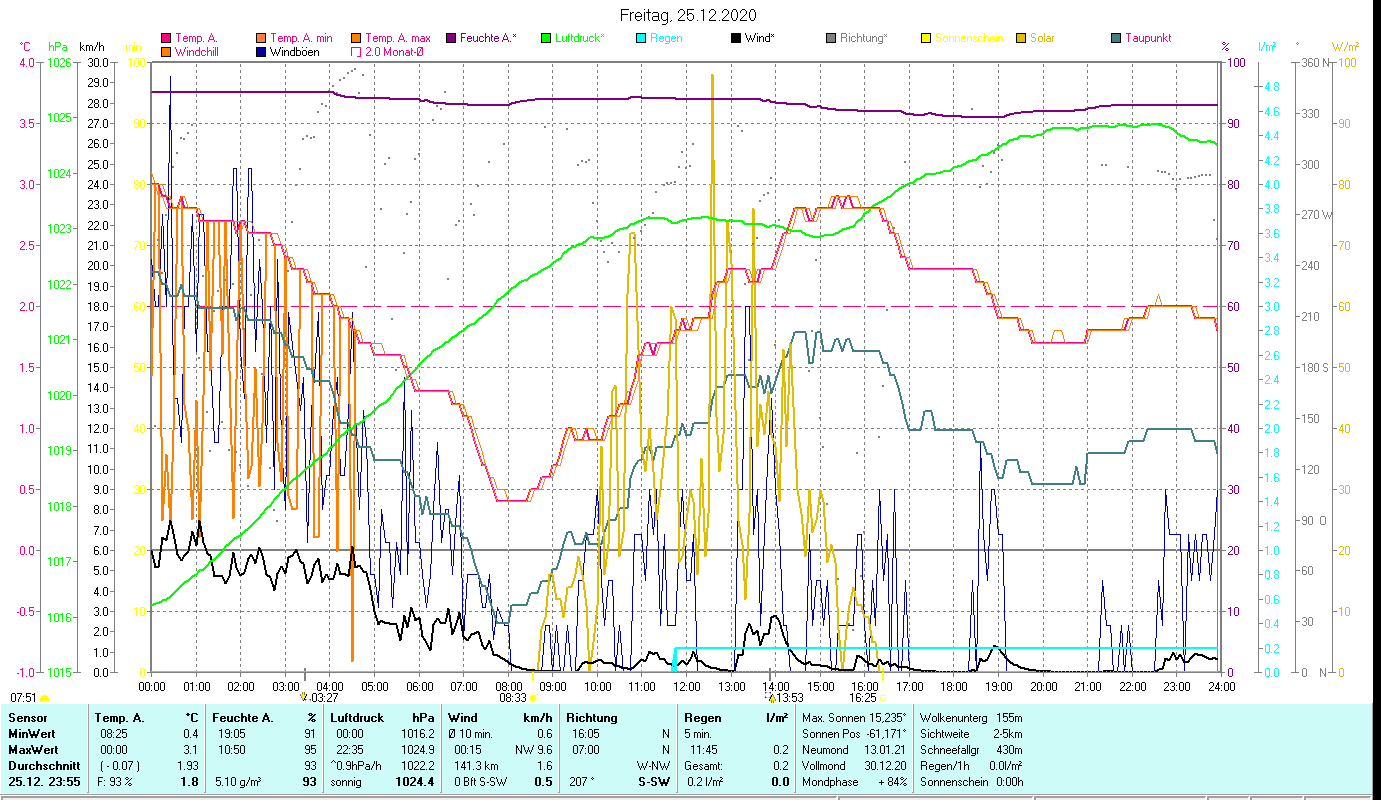The width and height of the screenshot is (1381, 800).
Task: Click the '141.3 km' wind run value
Action: pos(475,766)
